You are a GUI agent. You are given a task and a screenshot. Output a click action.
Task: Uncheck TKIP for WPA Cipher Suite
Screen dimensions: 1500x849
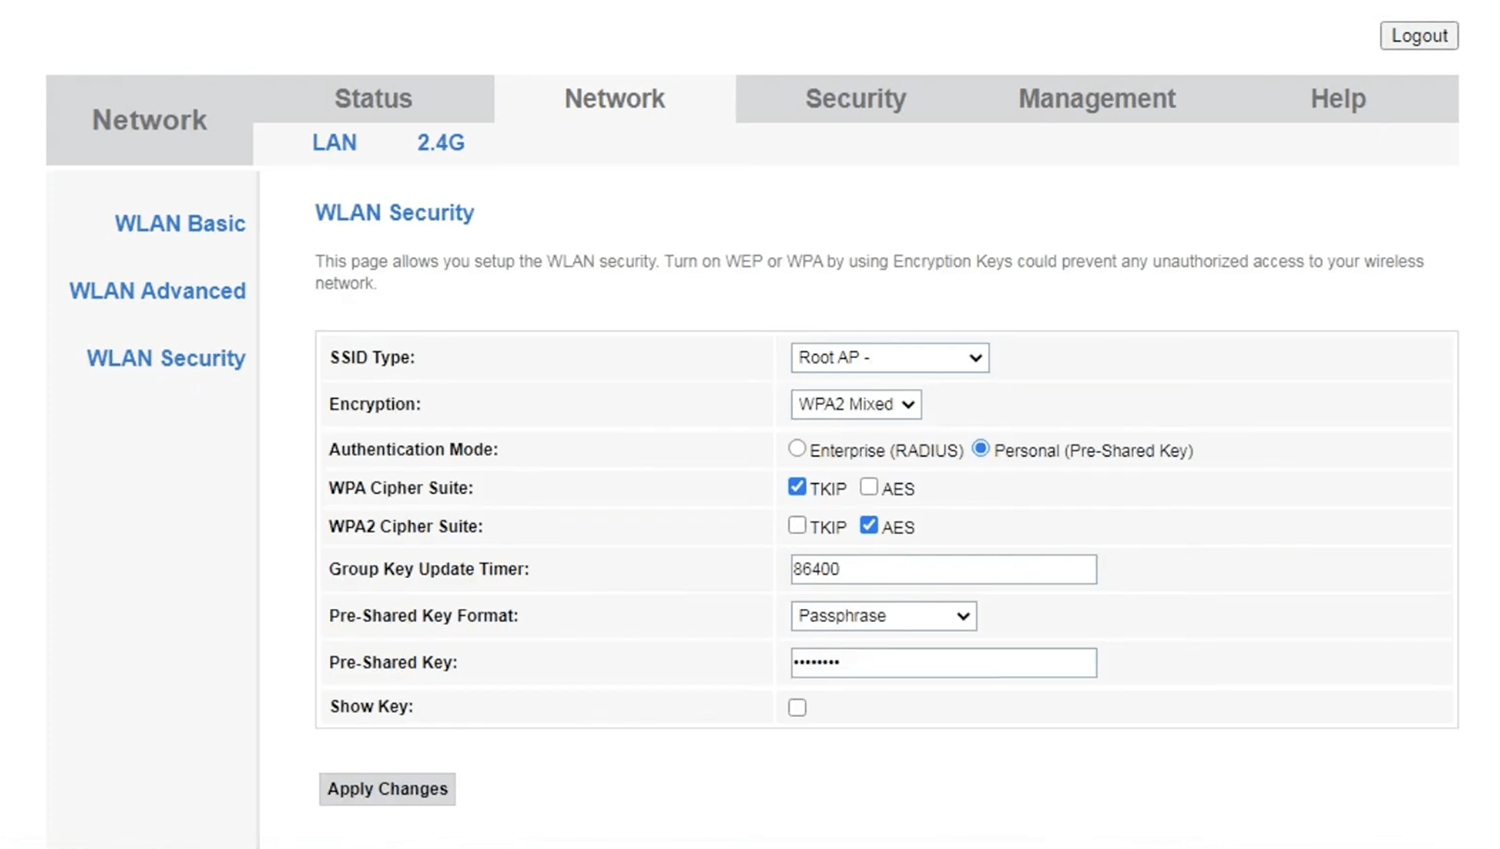coord(797,487)
